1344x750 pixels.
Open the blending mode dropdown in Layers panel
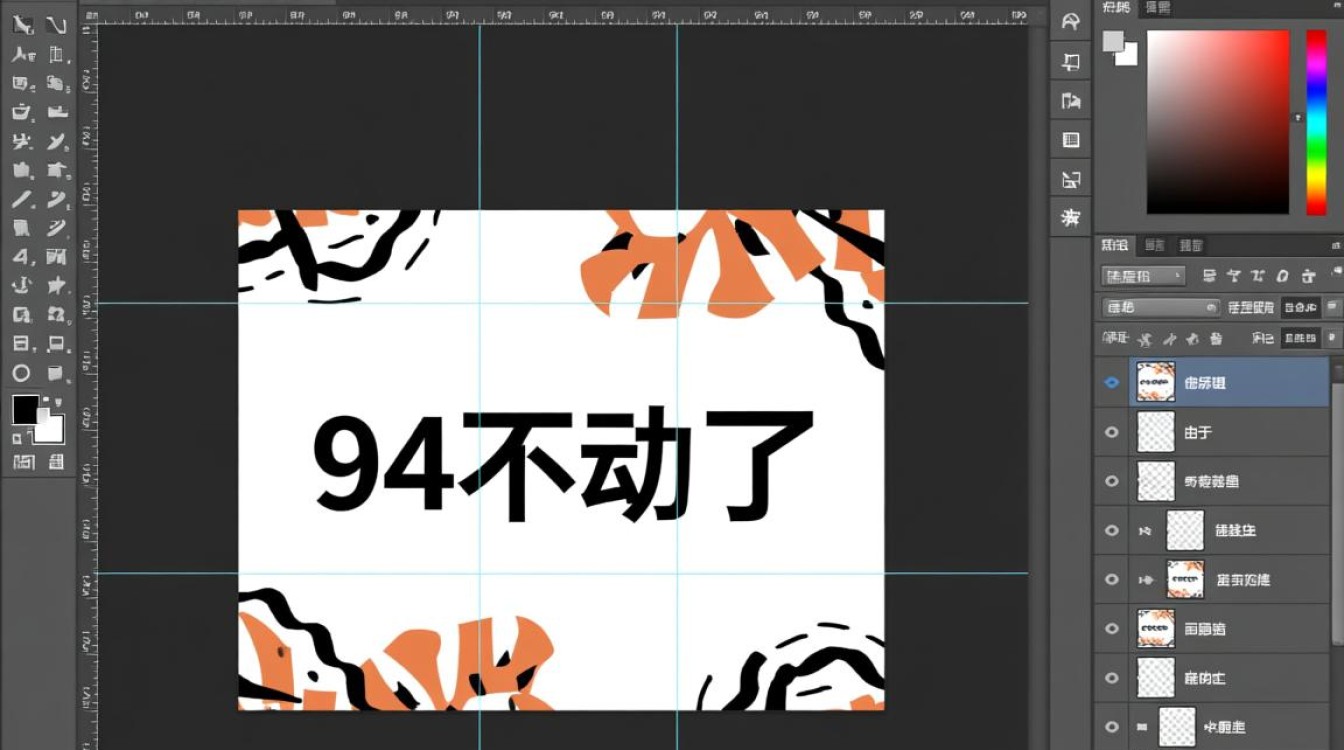(x=1159, y=308)
